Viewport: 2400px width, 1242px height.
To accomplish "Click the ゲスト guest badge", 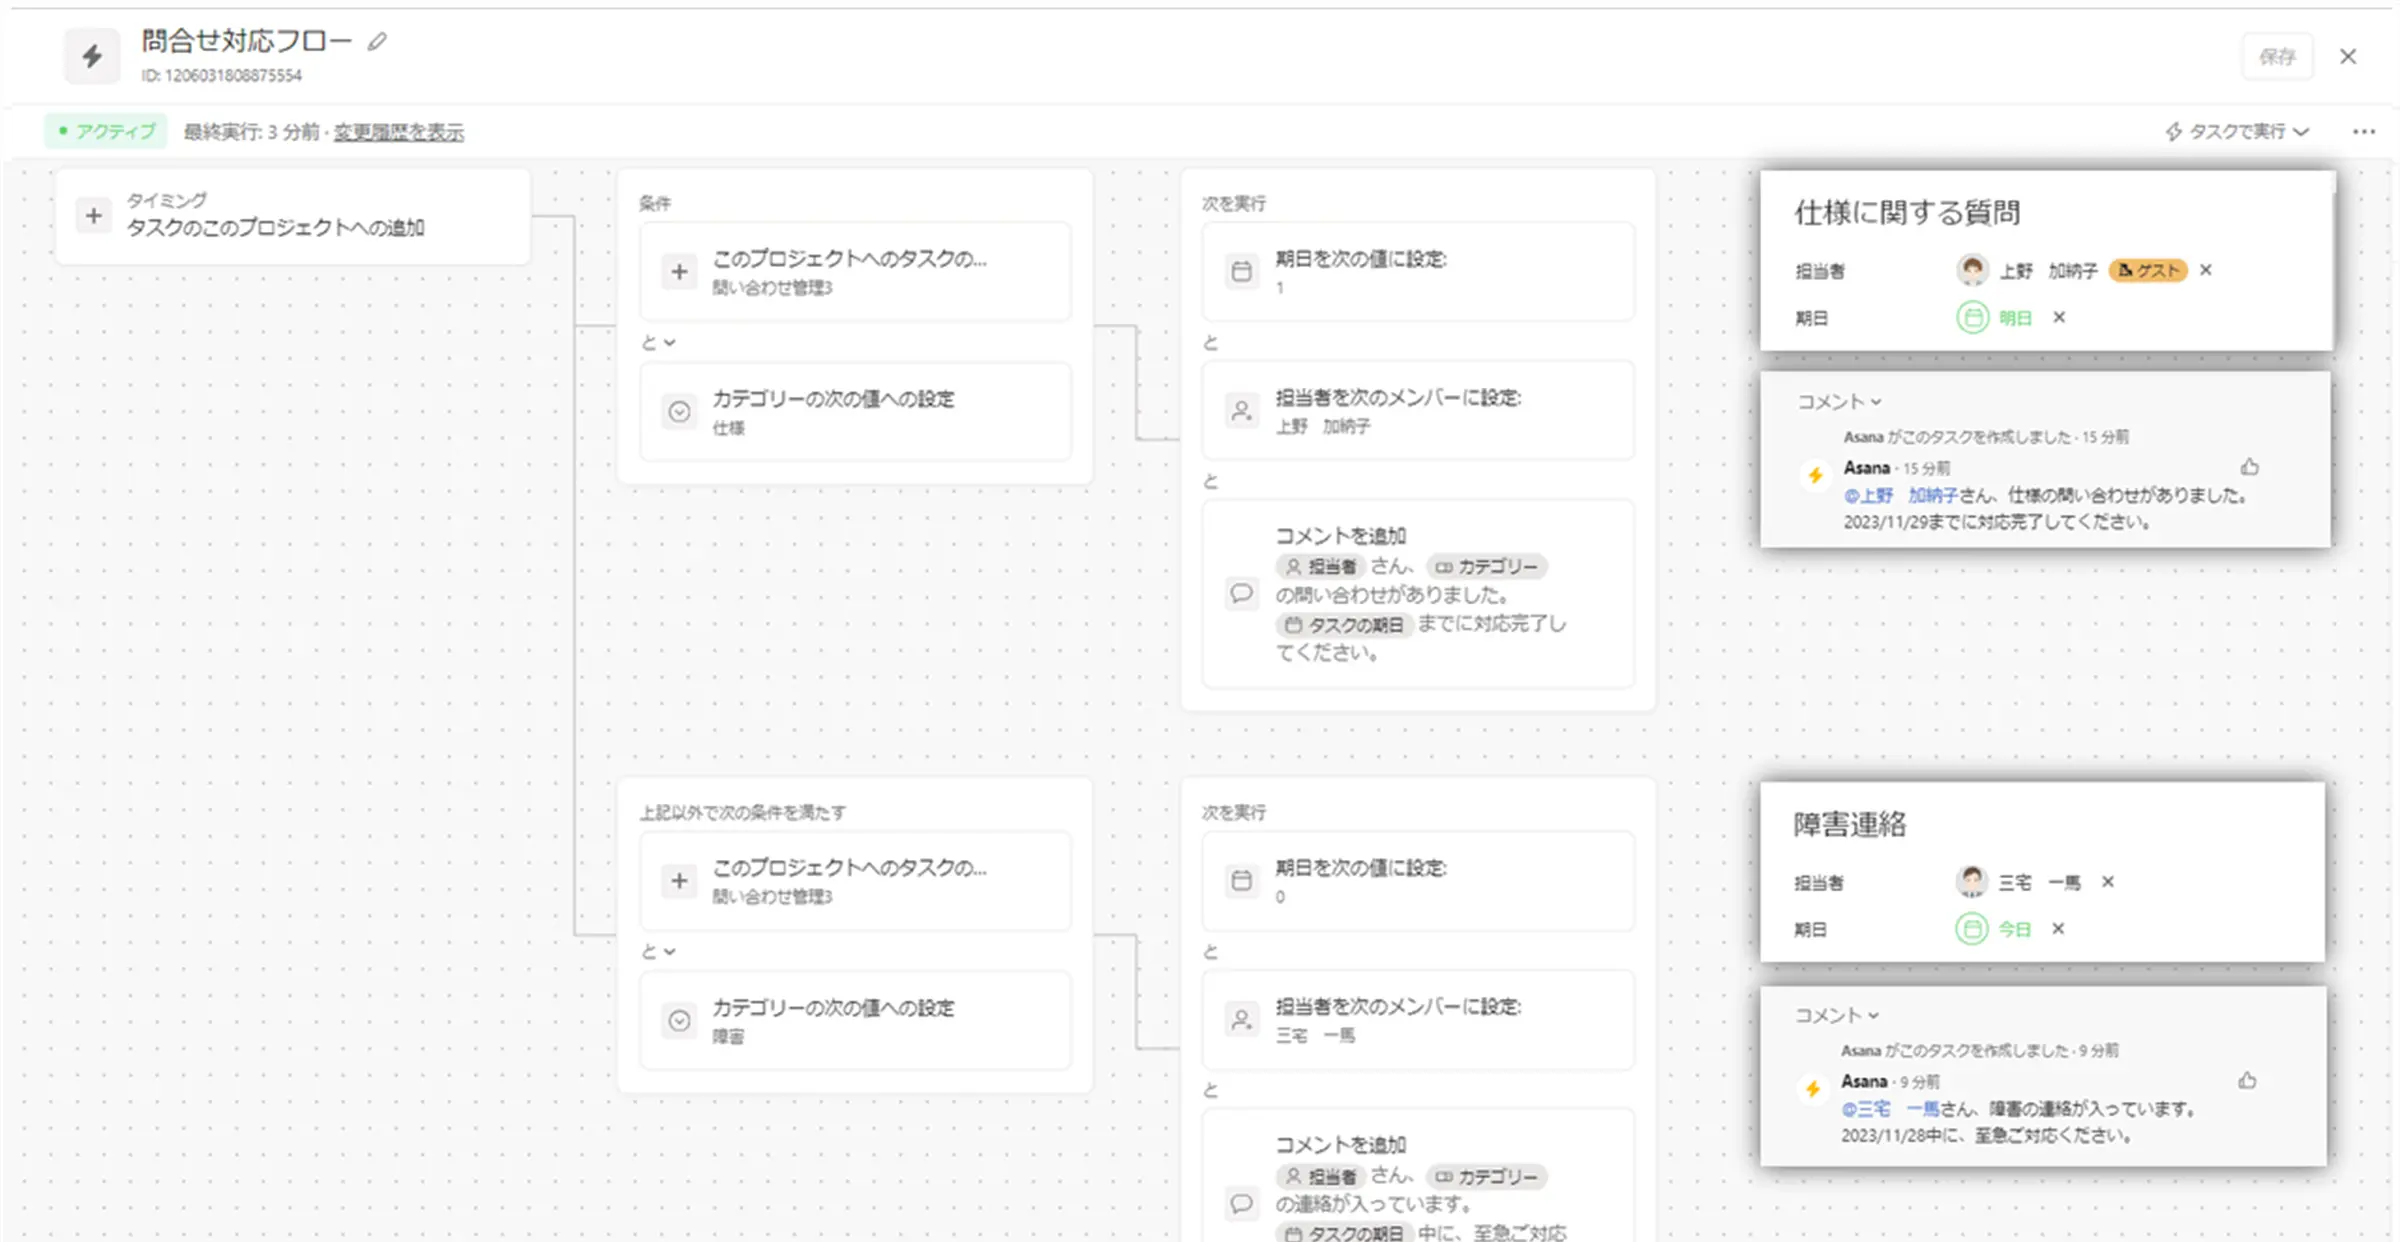I will (x=2148, y=270).
